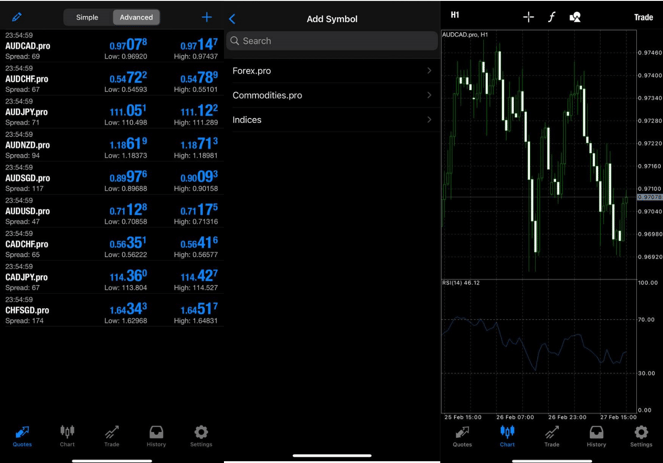Select the CHFSGD.pro quote row
The height and width of the screenshot is (463, 663).
(x=112, y=310)
